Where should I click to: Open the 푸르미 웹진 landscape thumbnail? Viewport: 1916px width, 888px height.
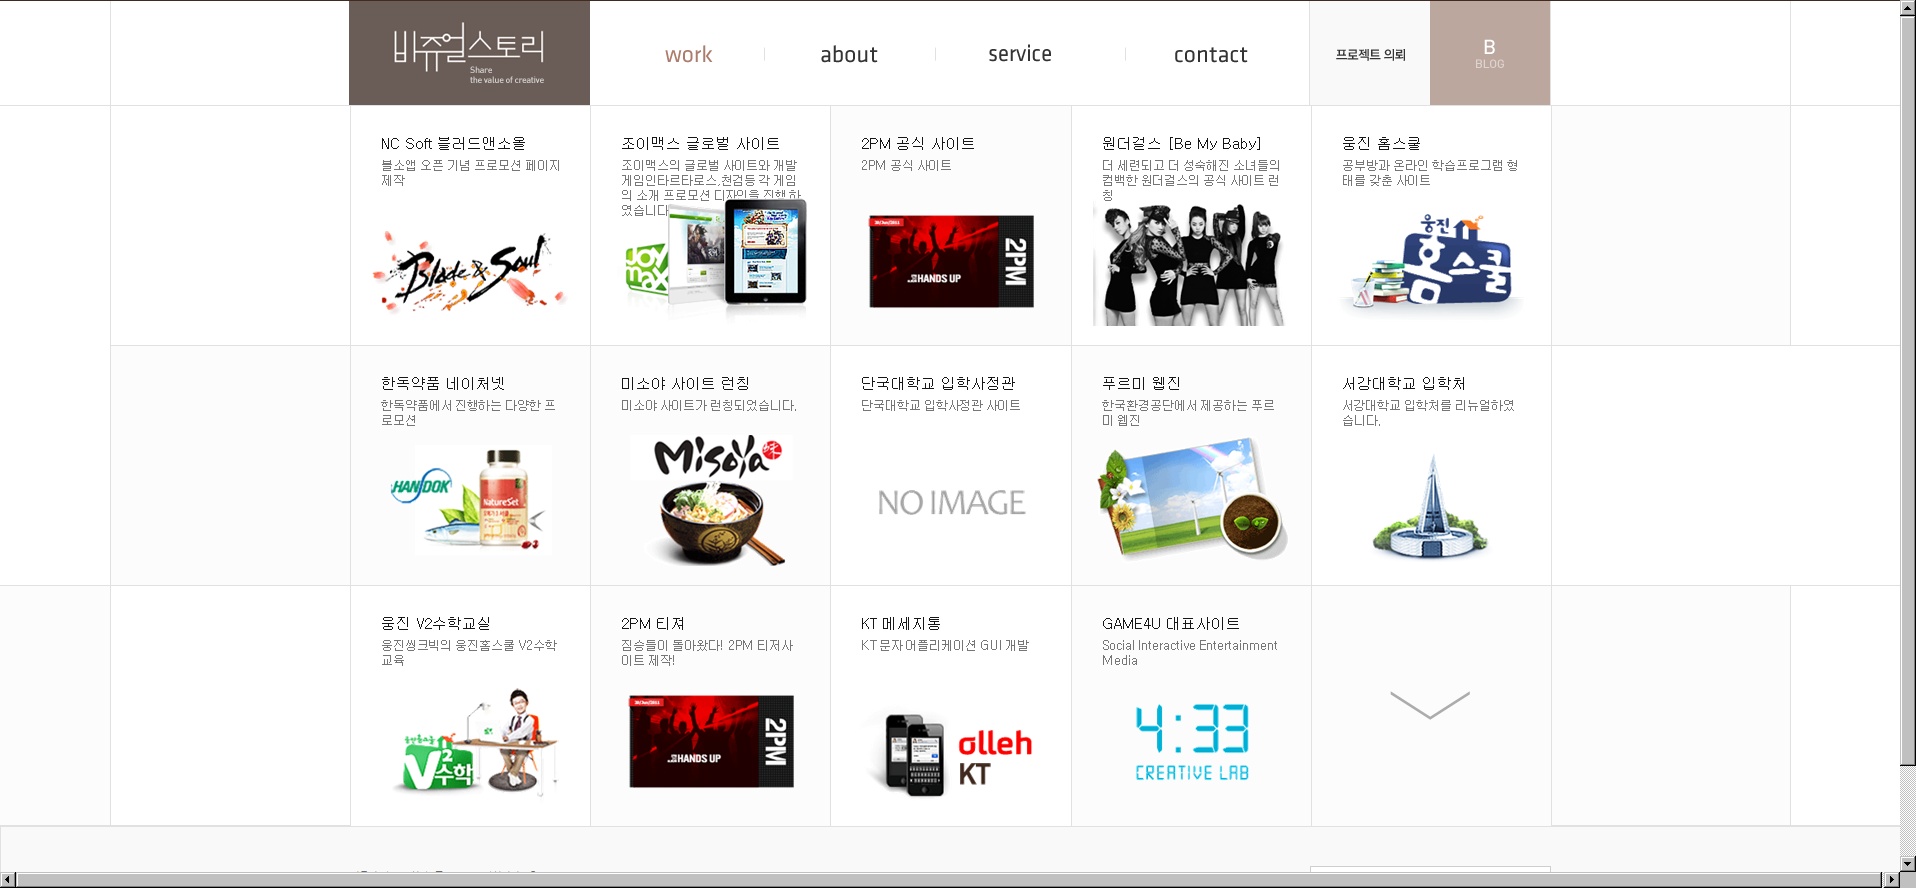point(1192,498)
